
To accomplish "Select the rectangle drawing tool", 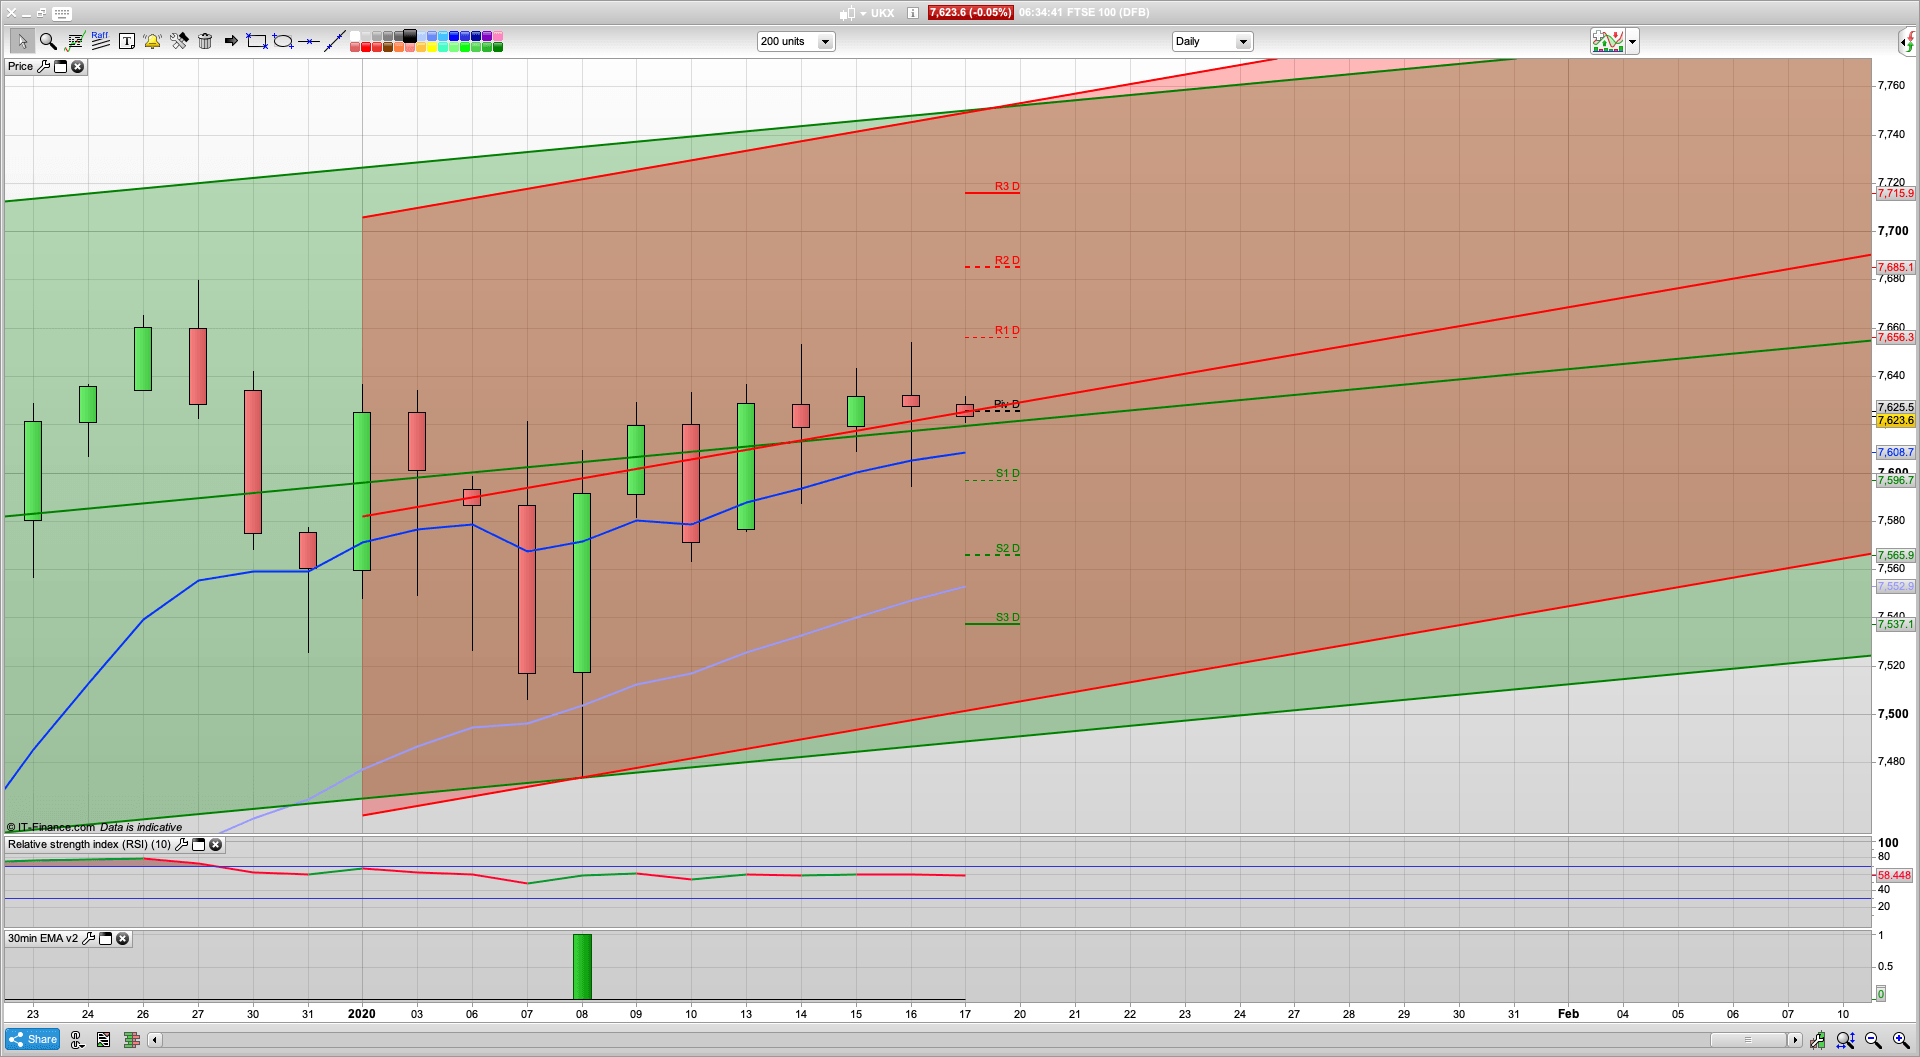I will (x=257, y=41).
